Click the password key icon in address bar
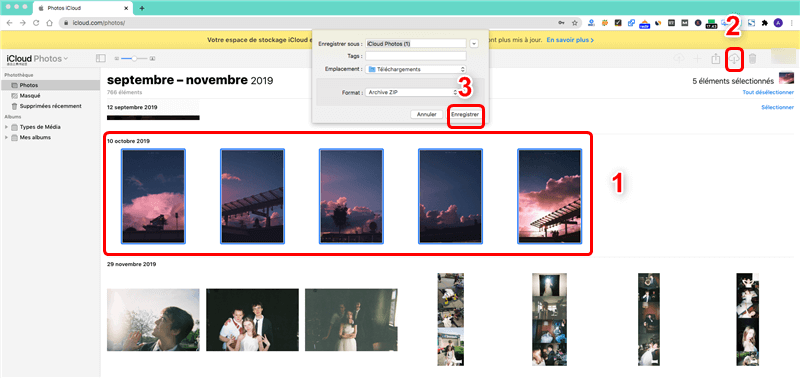The image size is (800, 378). (562, 23)
